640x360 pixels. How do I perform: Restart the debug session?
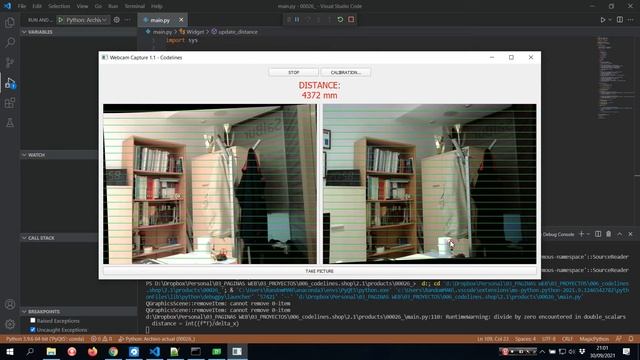pyautogui.click(x=340, y=20)
